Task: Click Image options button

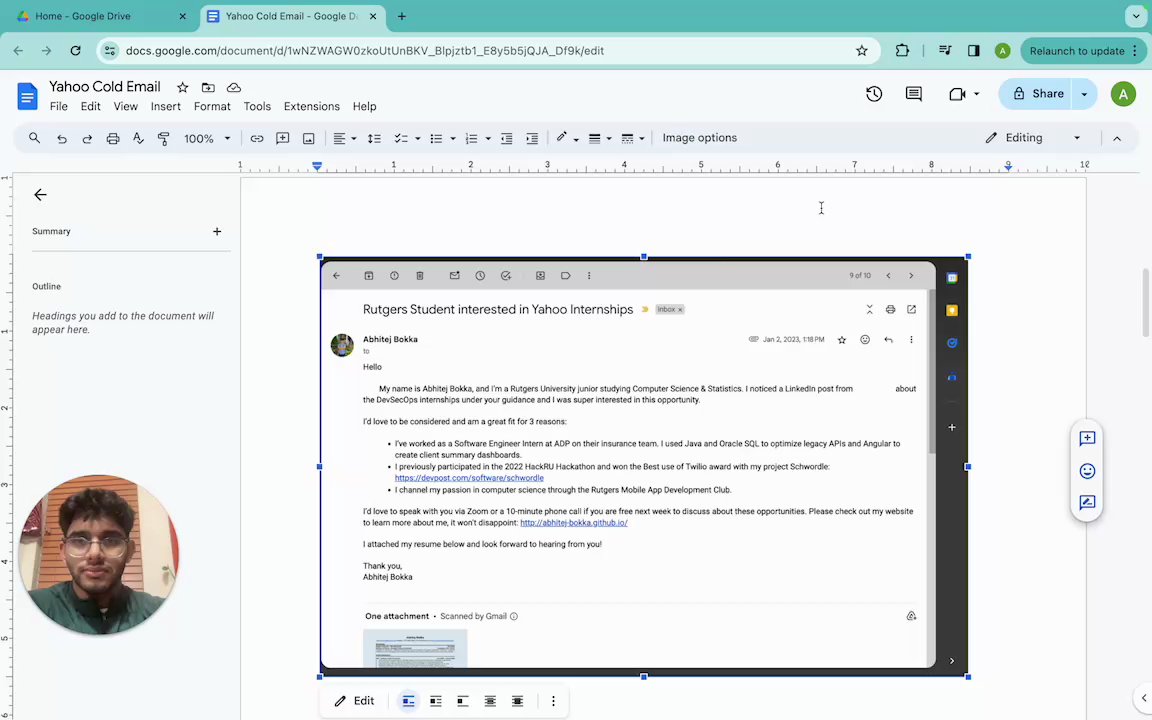Action: click(x=699, y=138)
